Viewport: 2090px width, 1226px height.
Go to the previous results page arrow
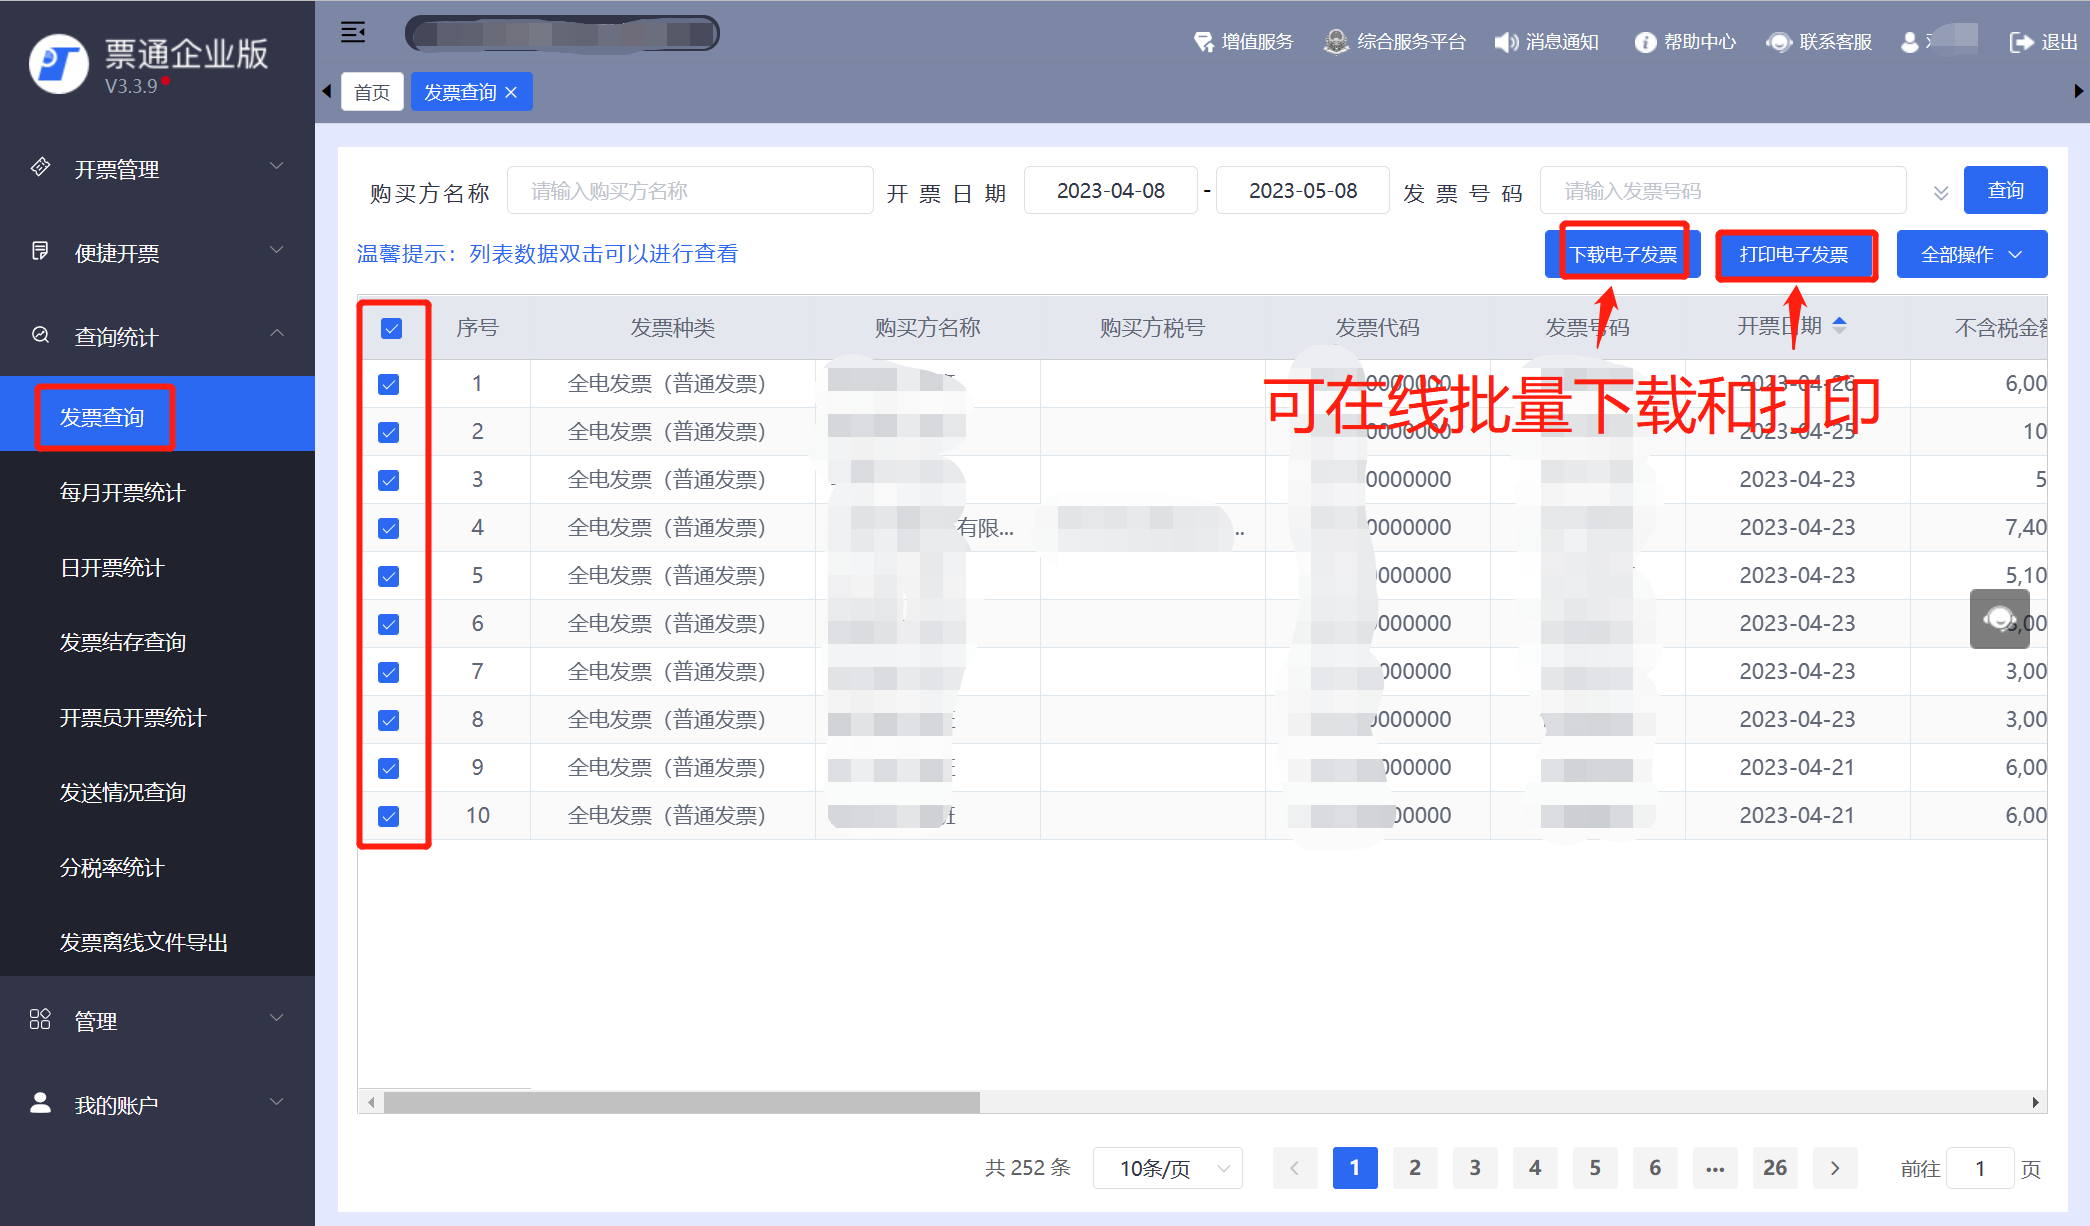click(1295, 1168)
